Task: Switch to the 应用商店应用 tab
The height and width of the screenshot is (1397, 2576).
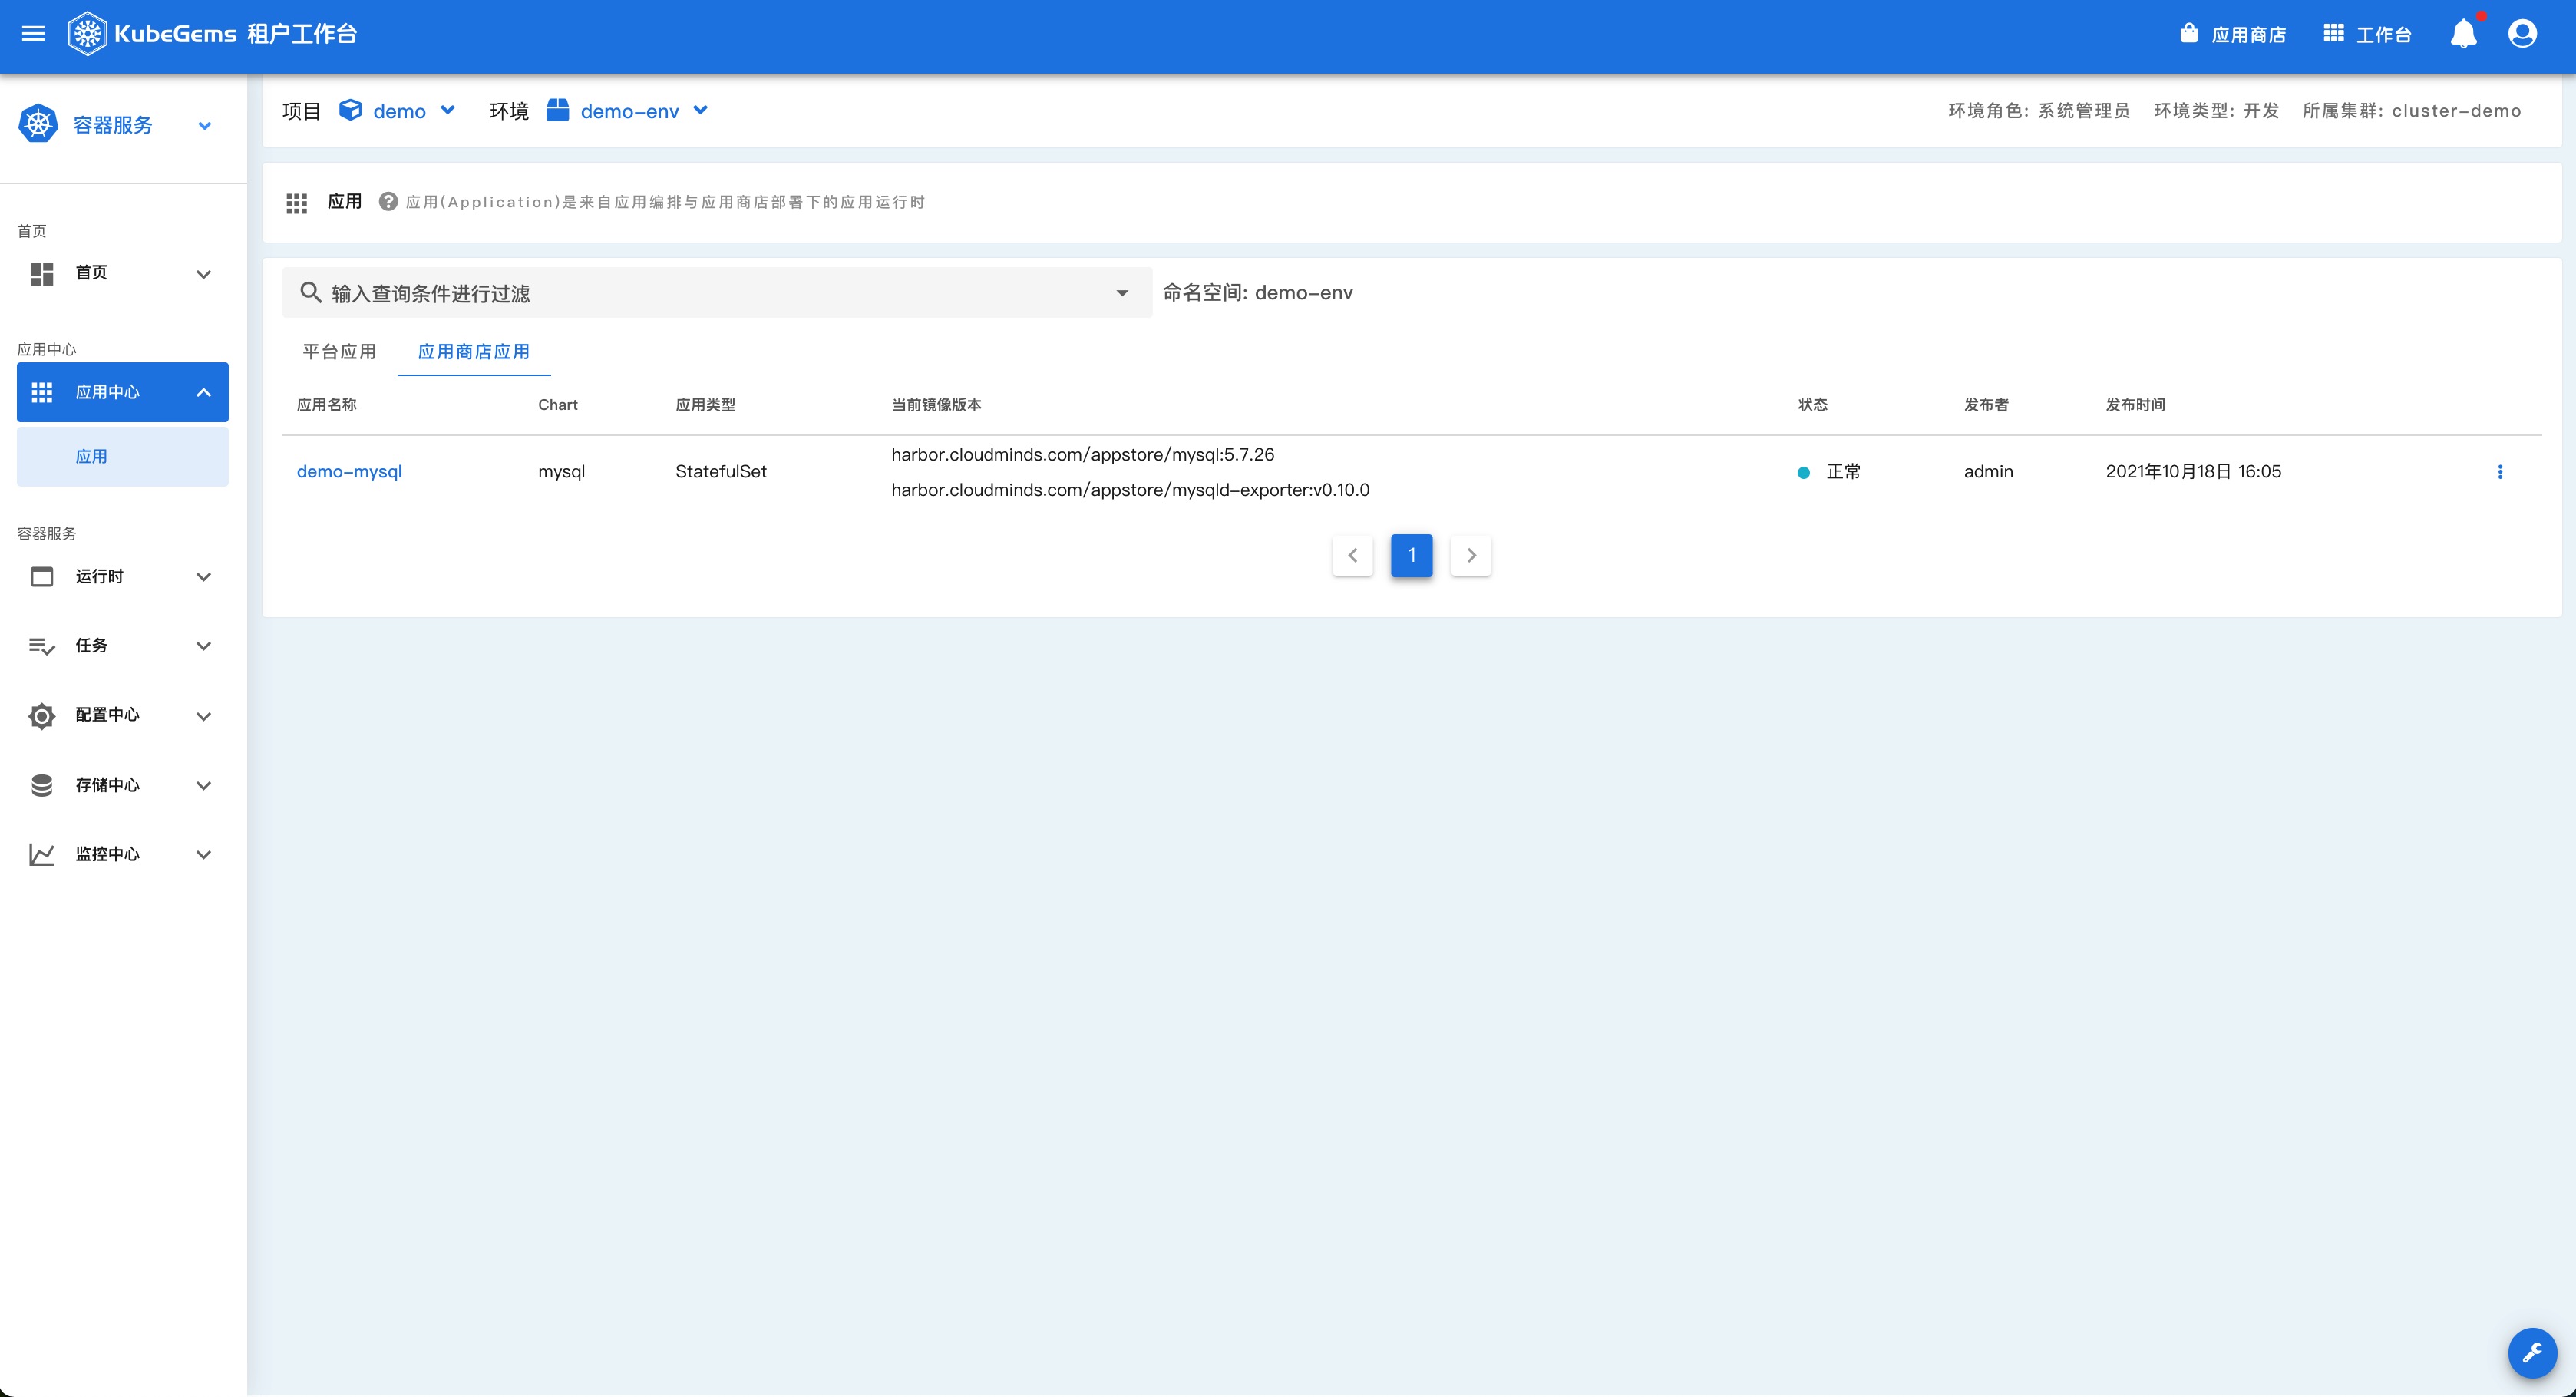Action: (x=474, y=352)
